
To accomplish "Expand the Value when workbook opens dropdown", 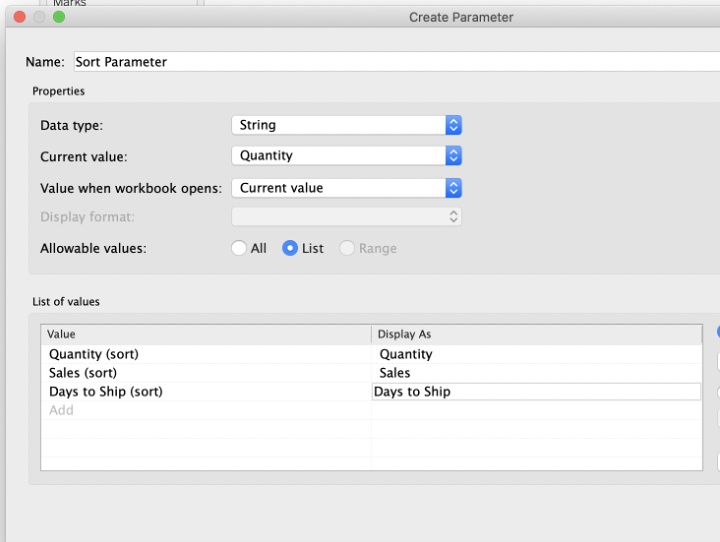I will (346, 188).
